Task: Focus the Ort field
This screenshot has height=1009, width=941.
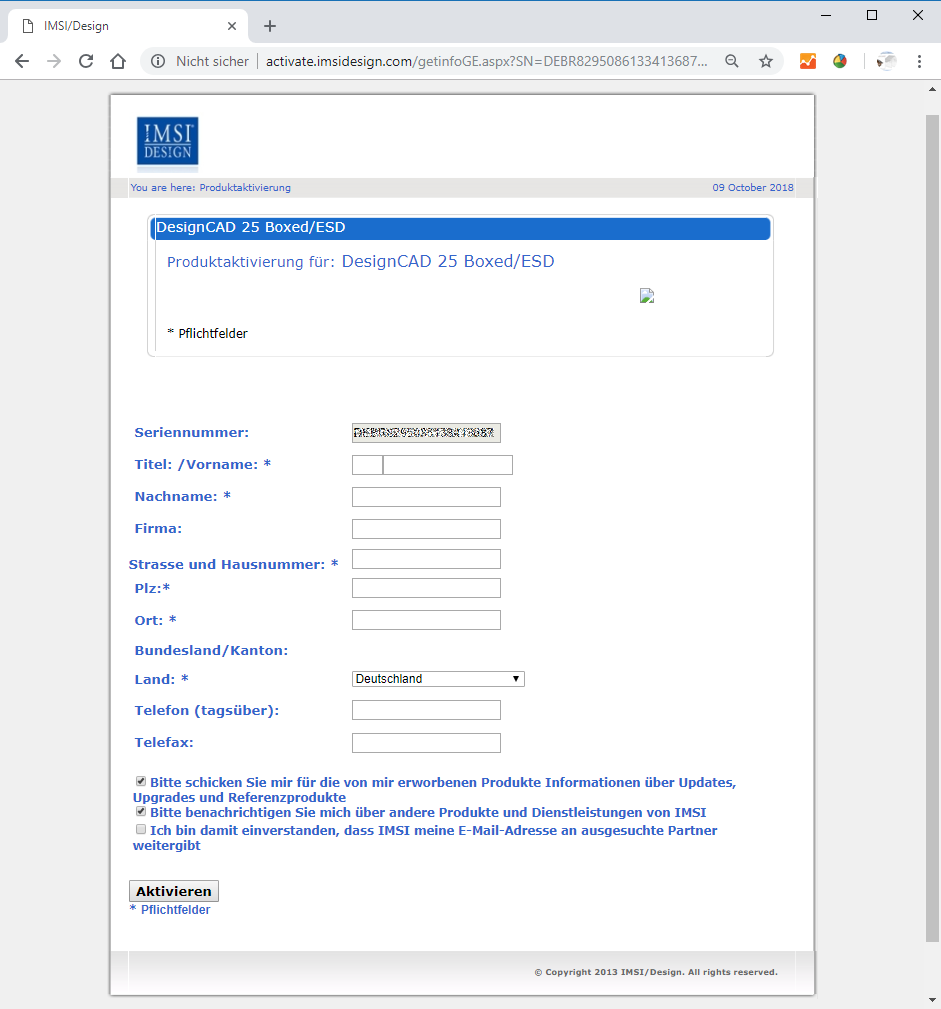Action: (x=426, y=620)
